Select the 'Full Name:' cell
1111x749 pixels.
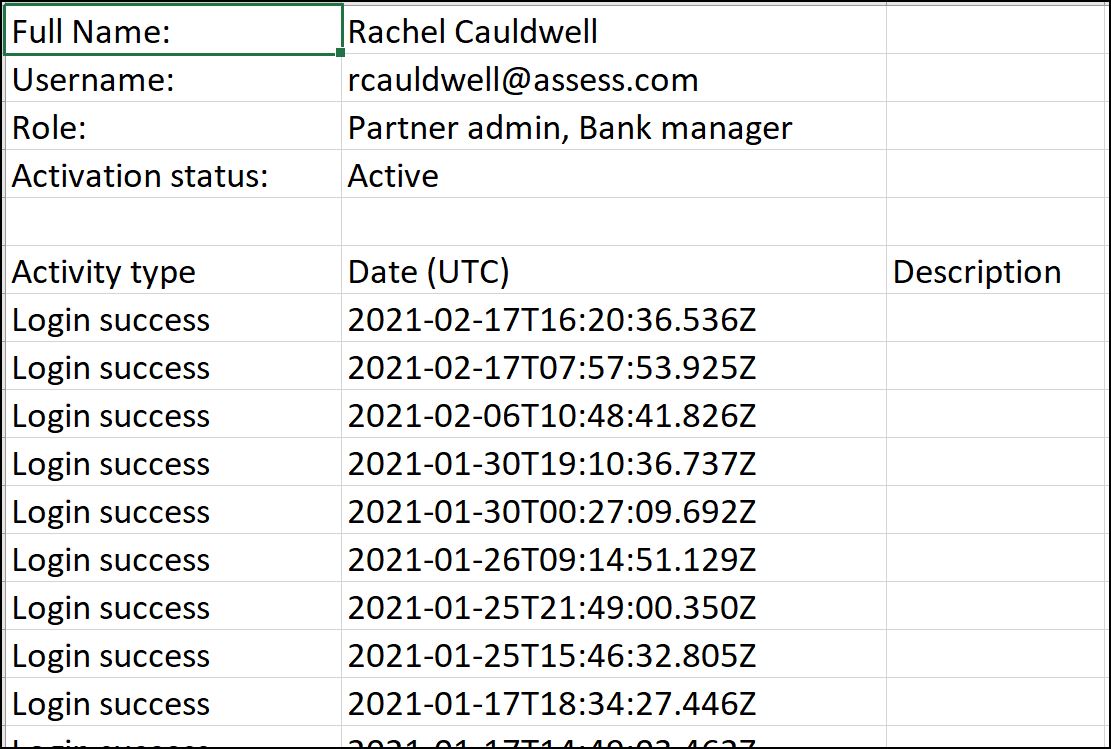(x=92, y=31)
